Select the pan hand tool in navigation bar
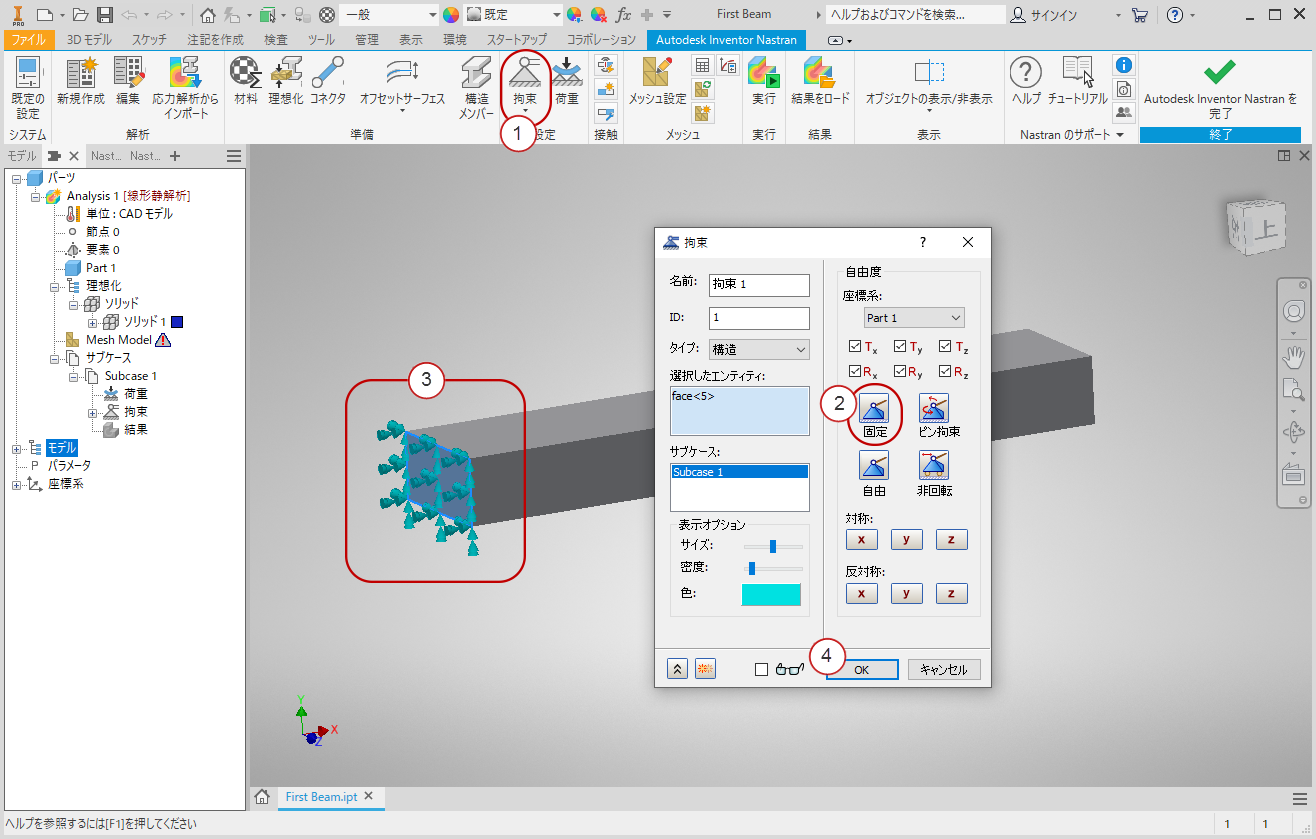Viewport: 1316px width, 839px height. [x=1295, y=355]
